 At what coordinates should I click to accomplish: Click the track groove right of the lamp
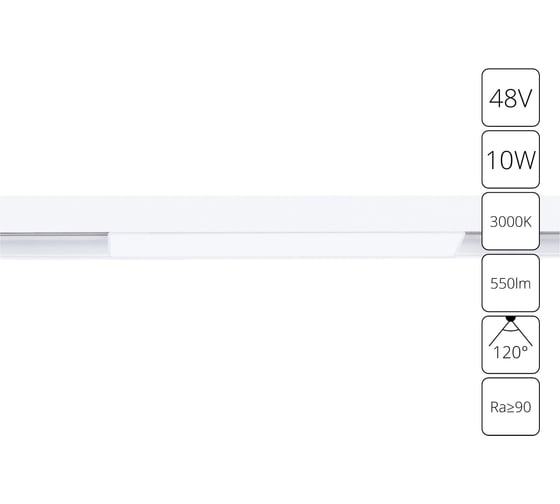(473, 234)
